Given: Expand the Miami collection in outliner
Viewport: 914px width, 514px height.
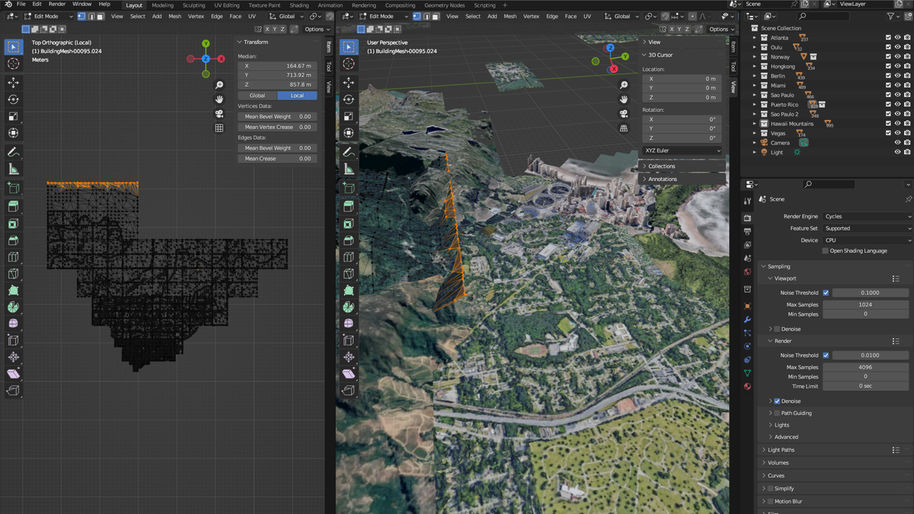Looking at the screenshot, I should coord(756,85).
